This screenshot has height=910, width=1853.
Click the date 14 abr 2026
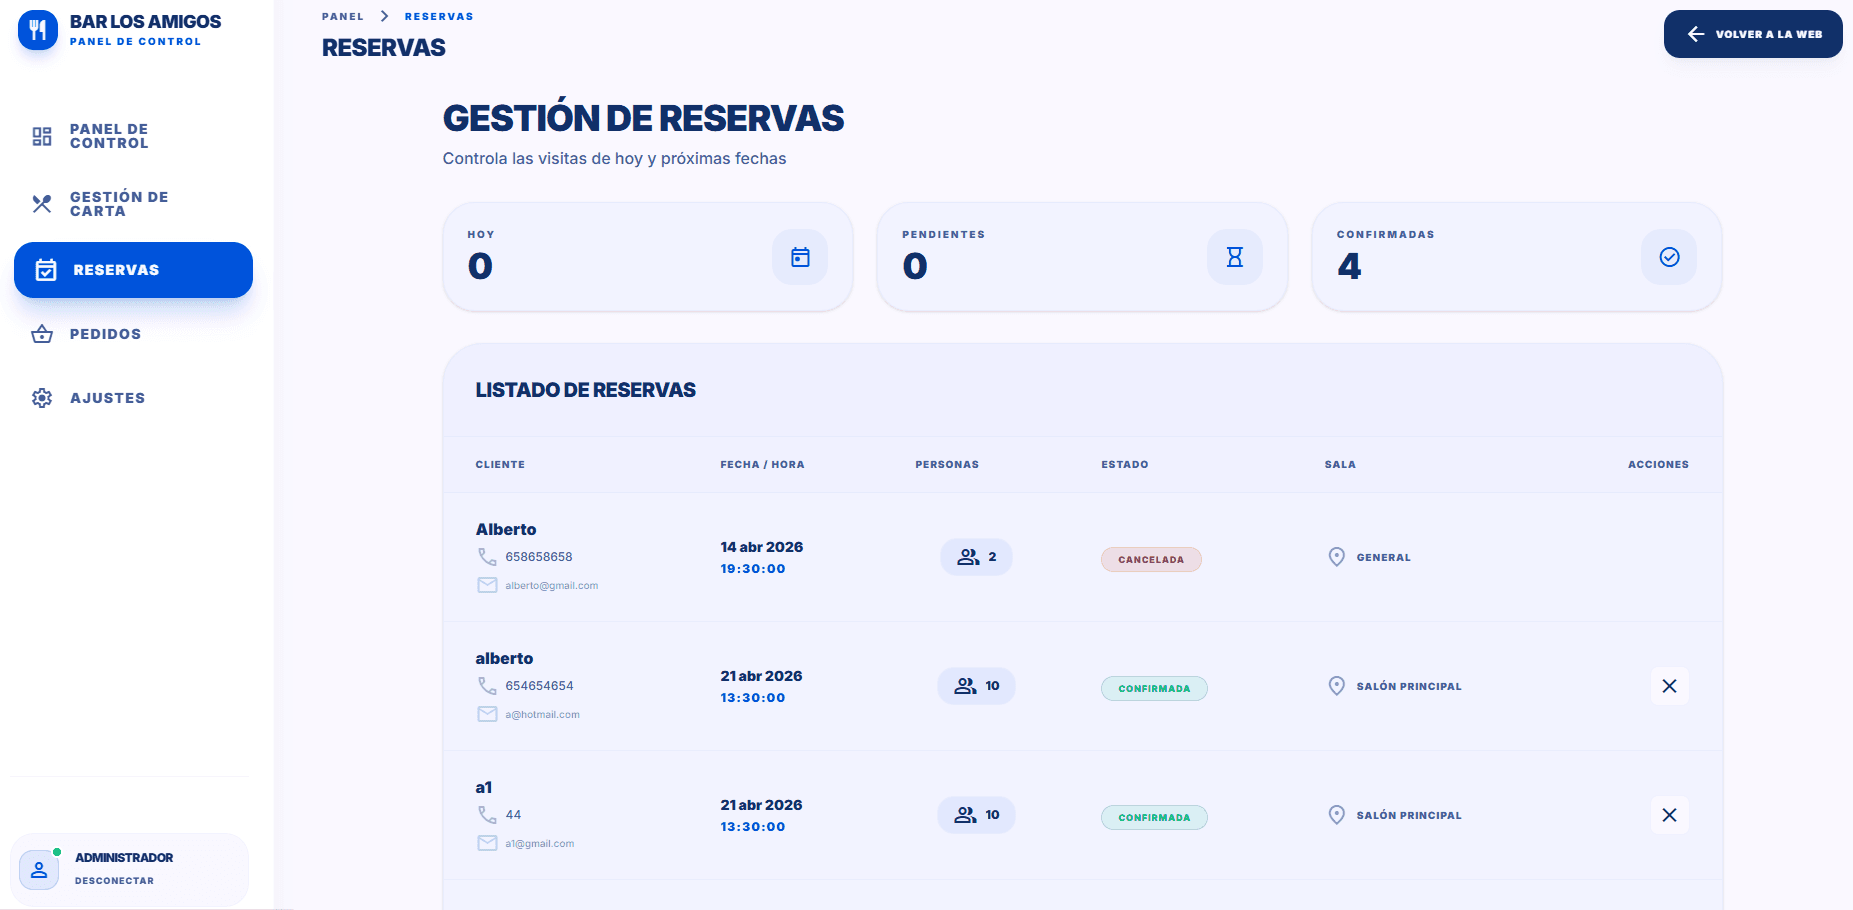click(761, 547)
